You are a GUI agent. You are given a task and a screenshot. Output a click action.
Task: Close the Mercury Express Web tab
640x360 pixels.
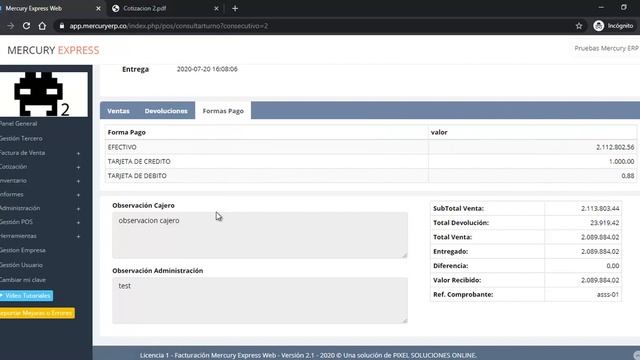pos(98,8)
